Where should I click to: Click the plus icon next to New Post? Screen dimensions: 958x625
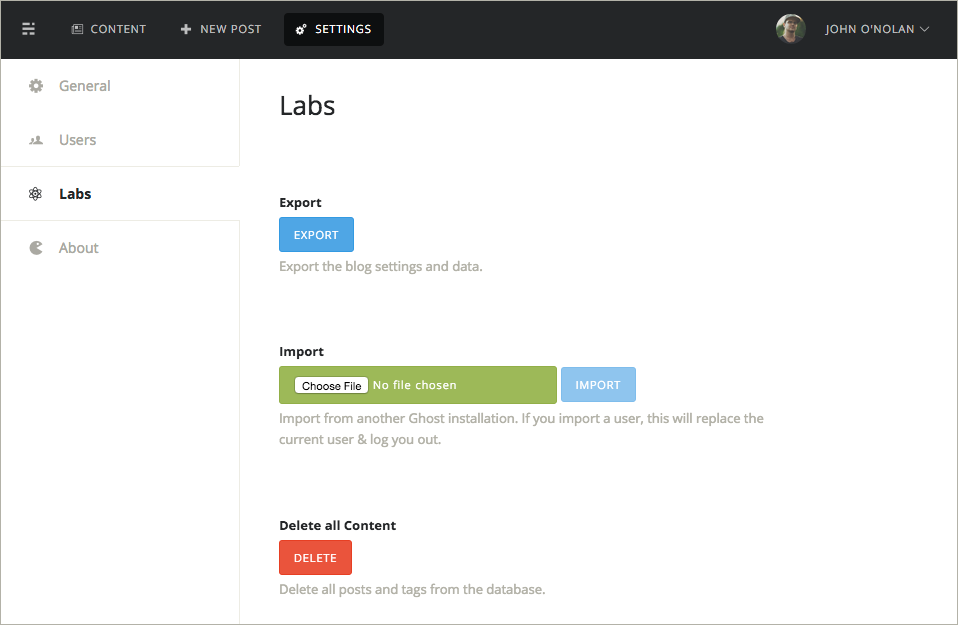point(184,29)
